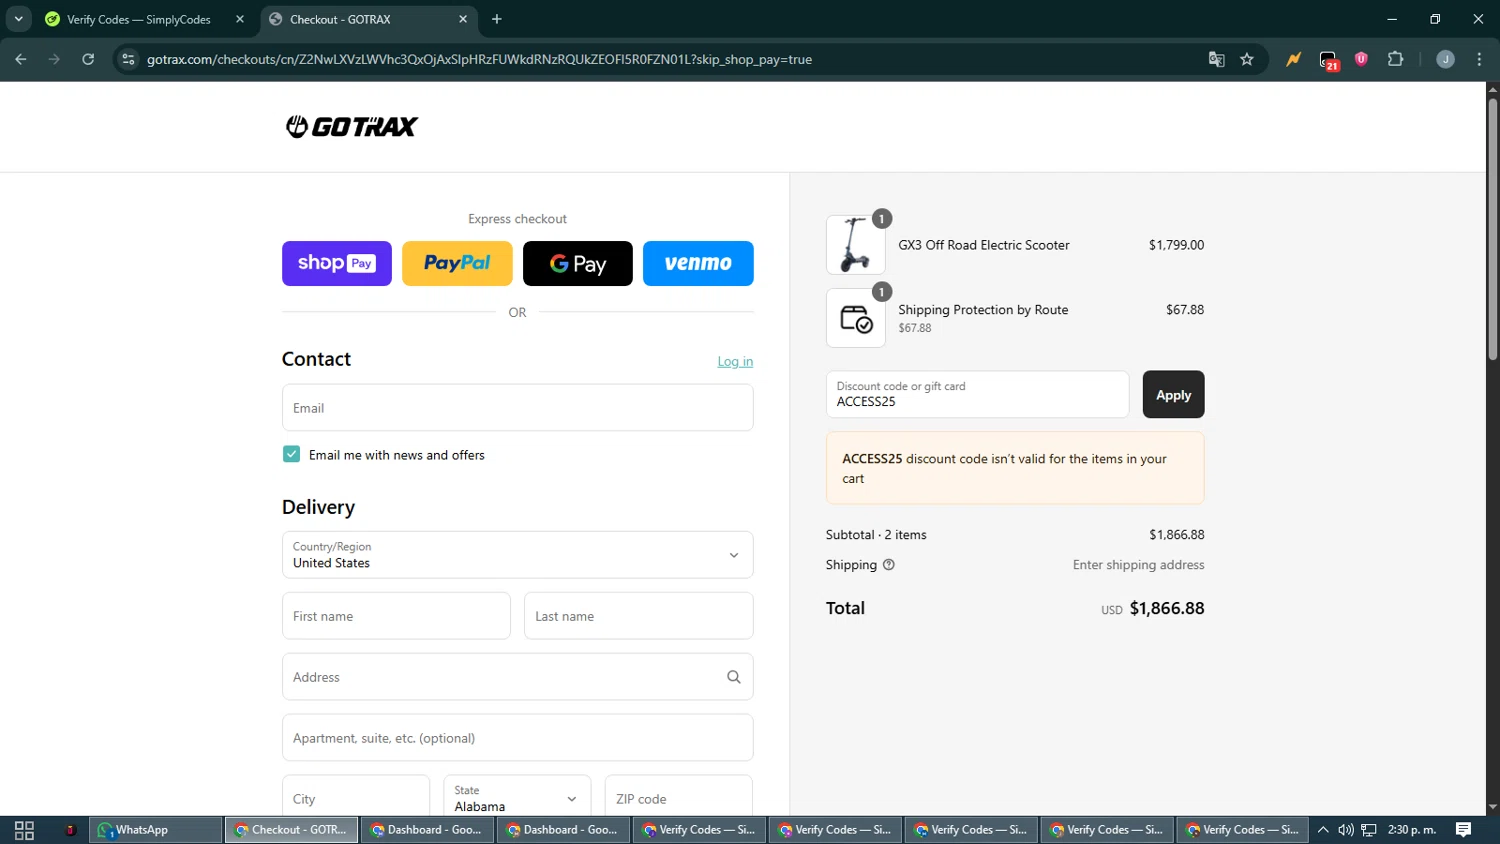
Task: Pay with Shop Pay express button
Action: 337,263
